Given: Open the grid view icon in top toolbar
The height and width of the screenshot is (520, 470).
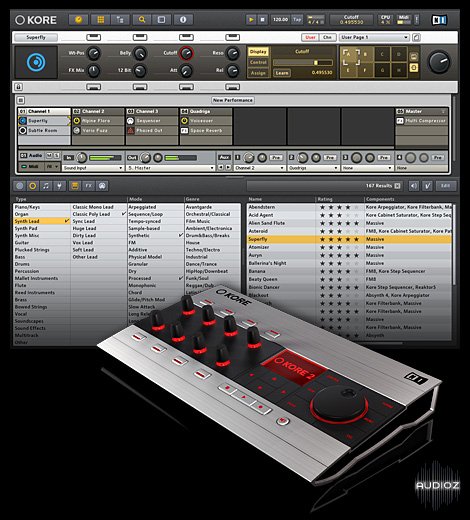Looking at the screenshot, I should 100,20.
